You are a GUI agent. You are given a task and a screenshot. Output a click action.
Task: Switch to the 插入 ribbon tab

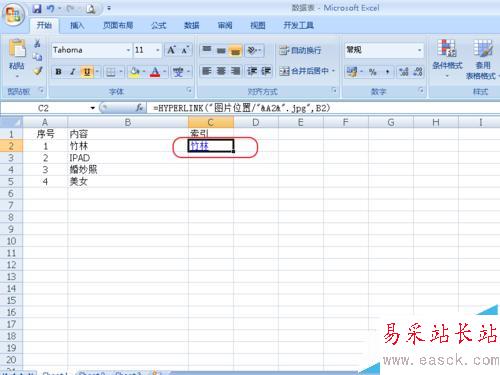(x=77, y=25)
